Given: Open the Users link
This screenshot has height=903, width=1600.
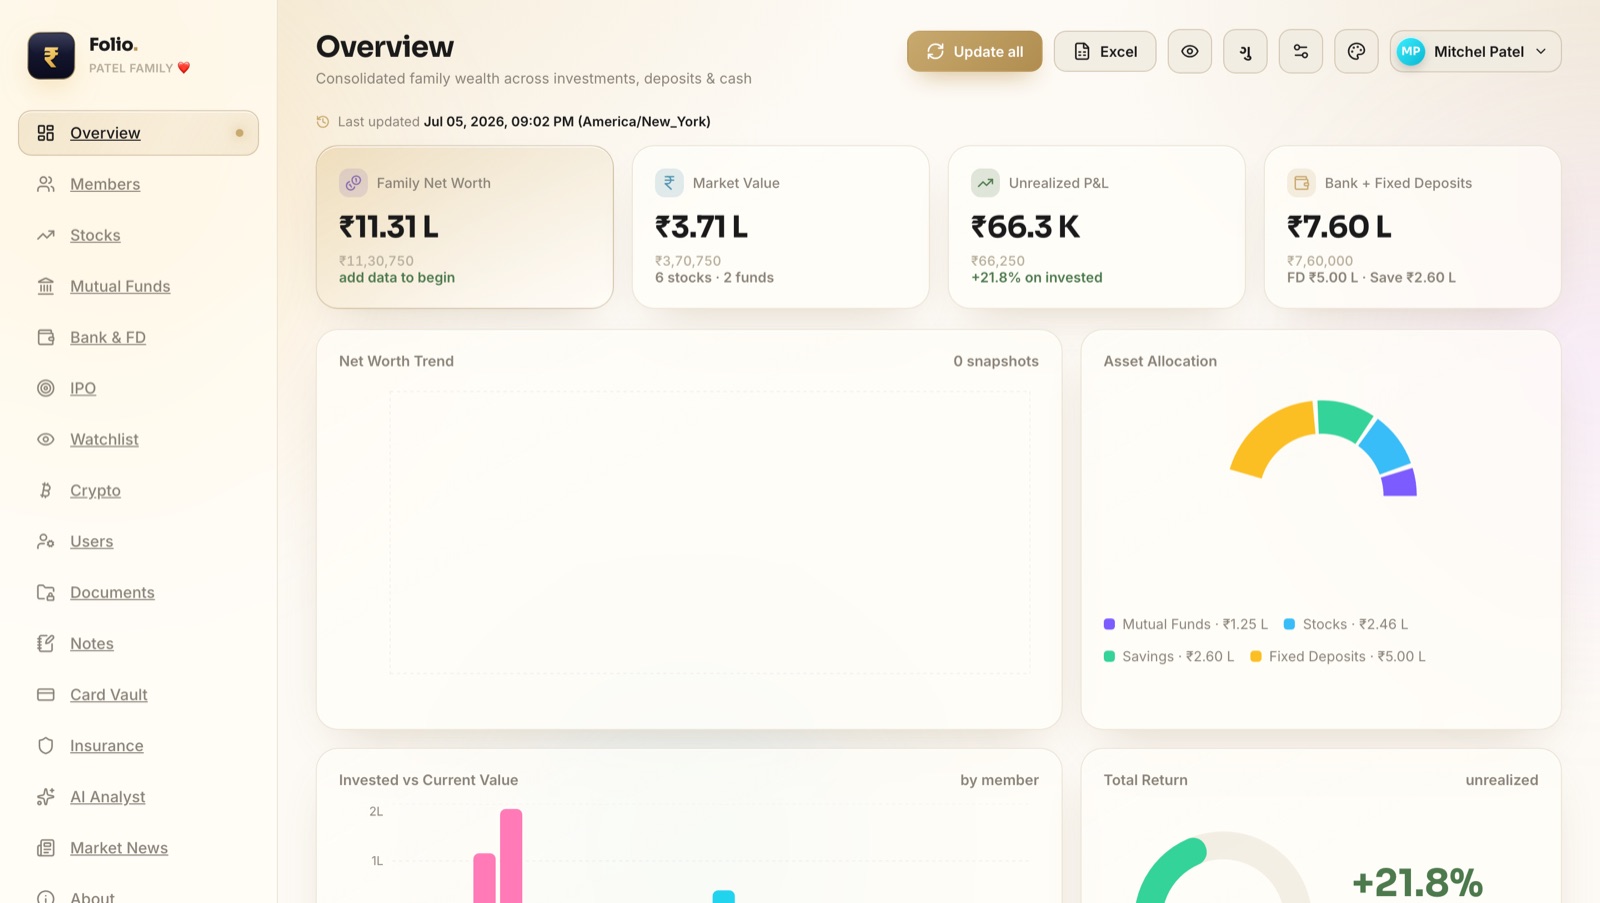Looking at the screenshot, I should click(92, 541).
